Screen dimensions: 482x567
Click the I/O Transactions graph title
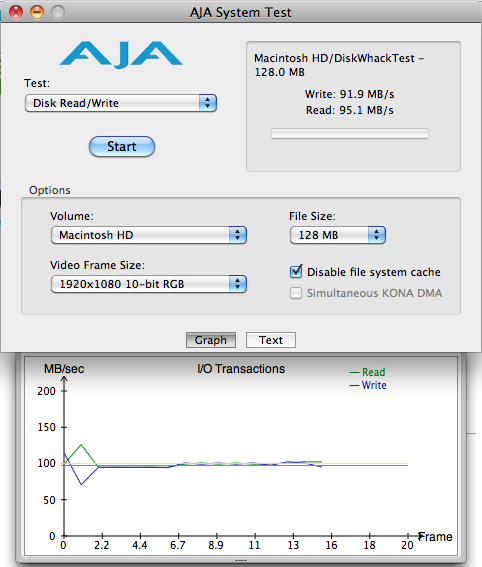tap(241, 368)
